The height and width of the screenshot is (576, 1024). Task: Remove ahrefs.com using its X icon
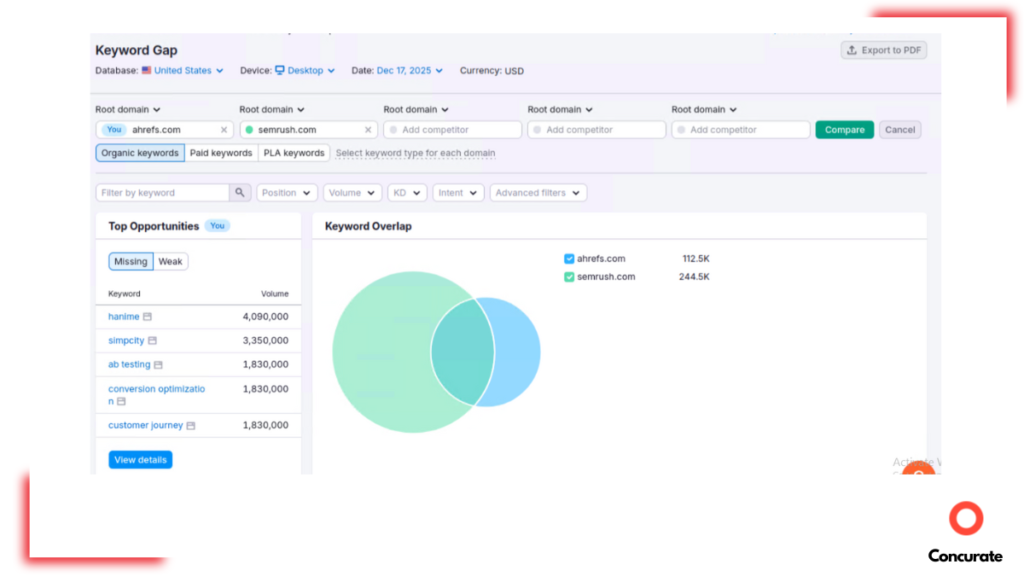(x=225, y=129)
